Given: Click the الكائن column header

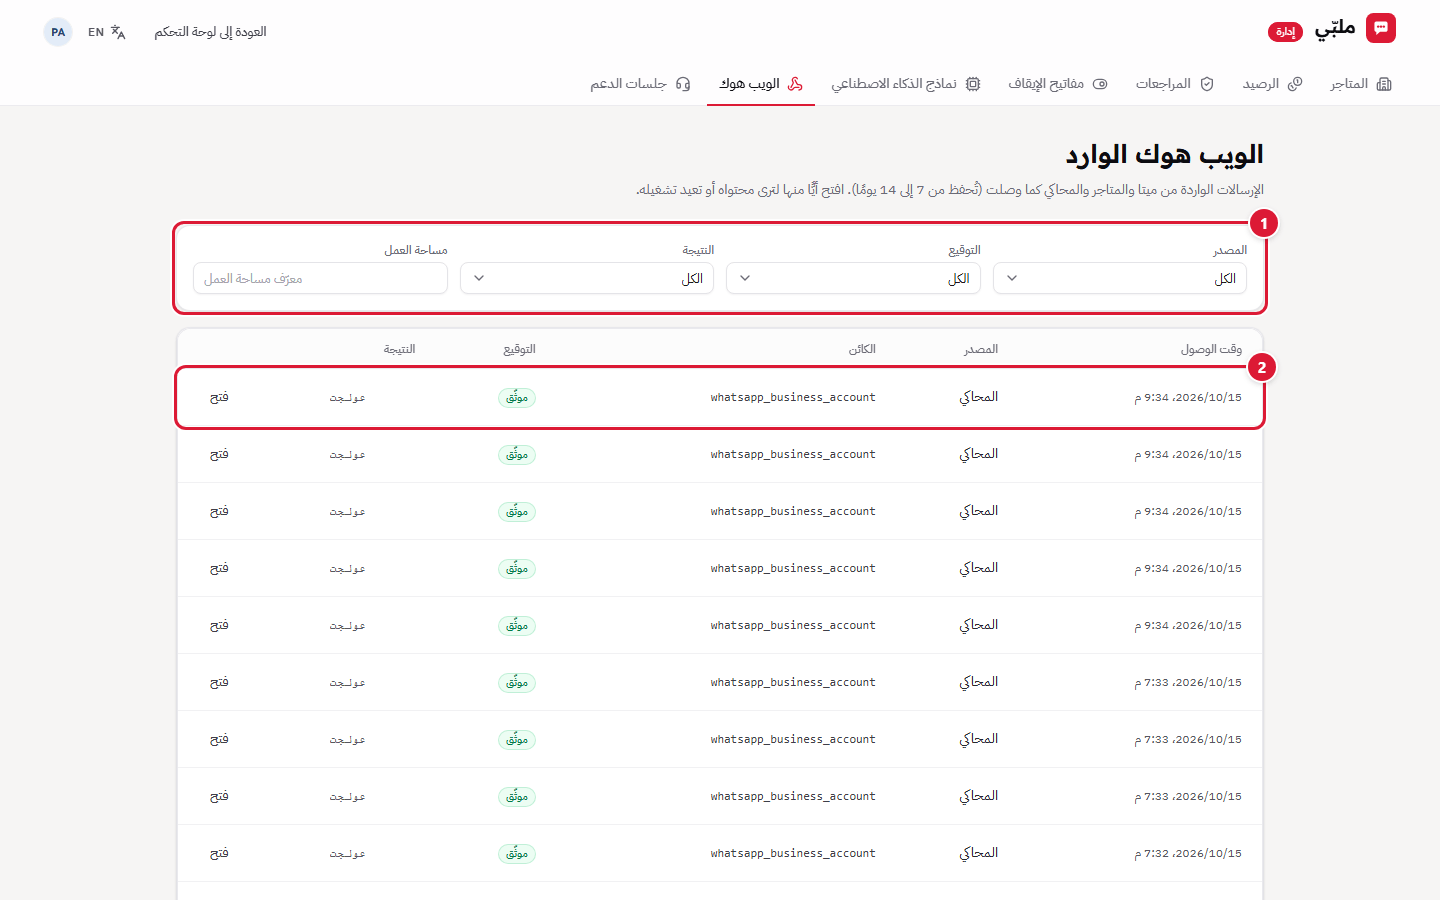Looking at the screenshot, I should [862, 349].
